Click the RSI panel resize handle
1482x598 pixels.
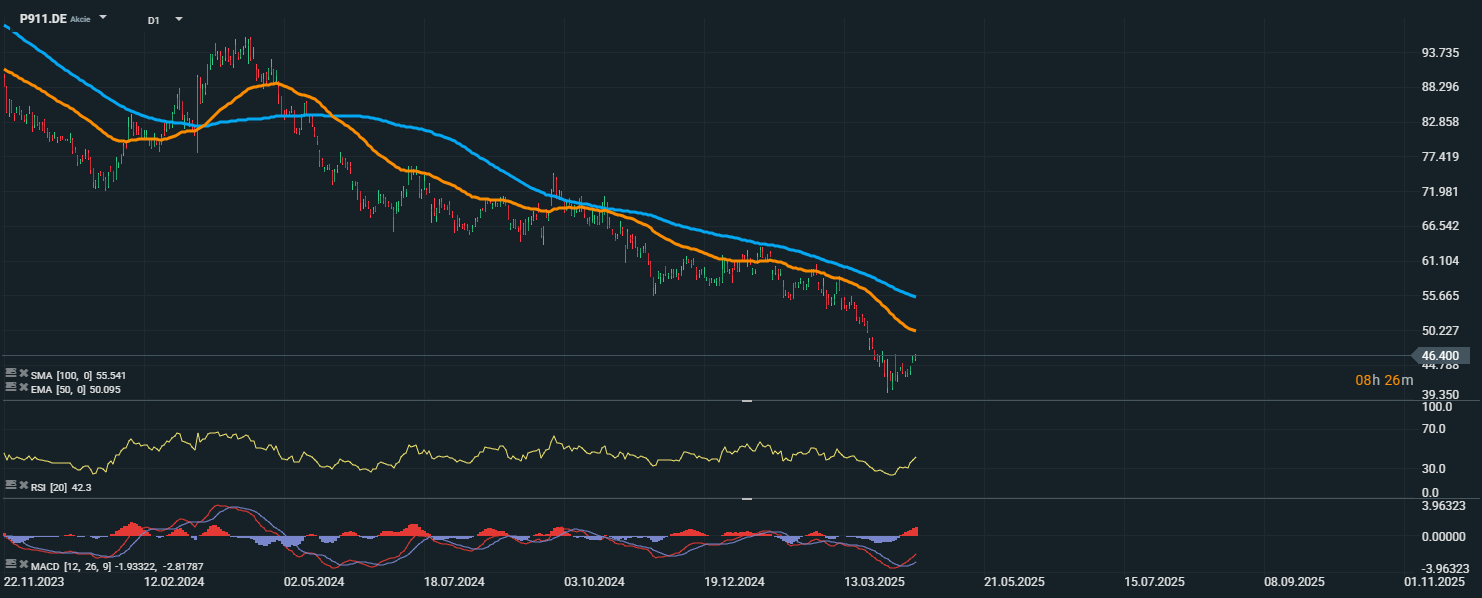coord(746,400)
